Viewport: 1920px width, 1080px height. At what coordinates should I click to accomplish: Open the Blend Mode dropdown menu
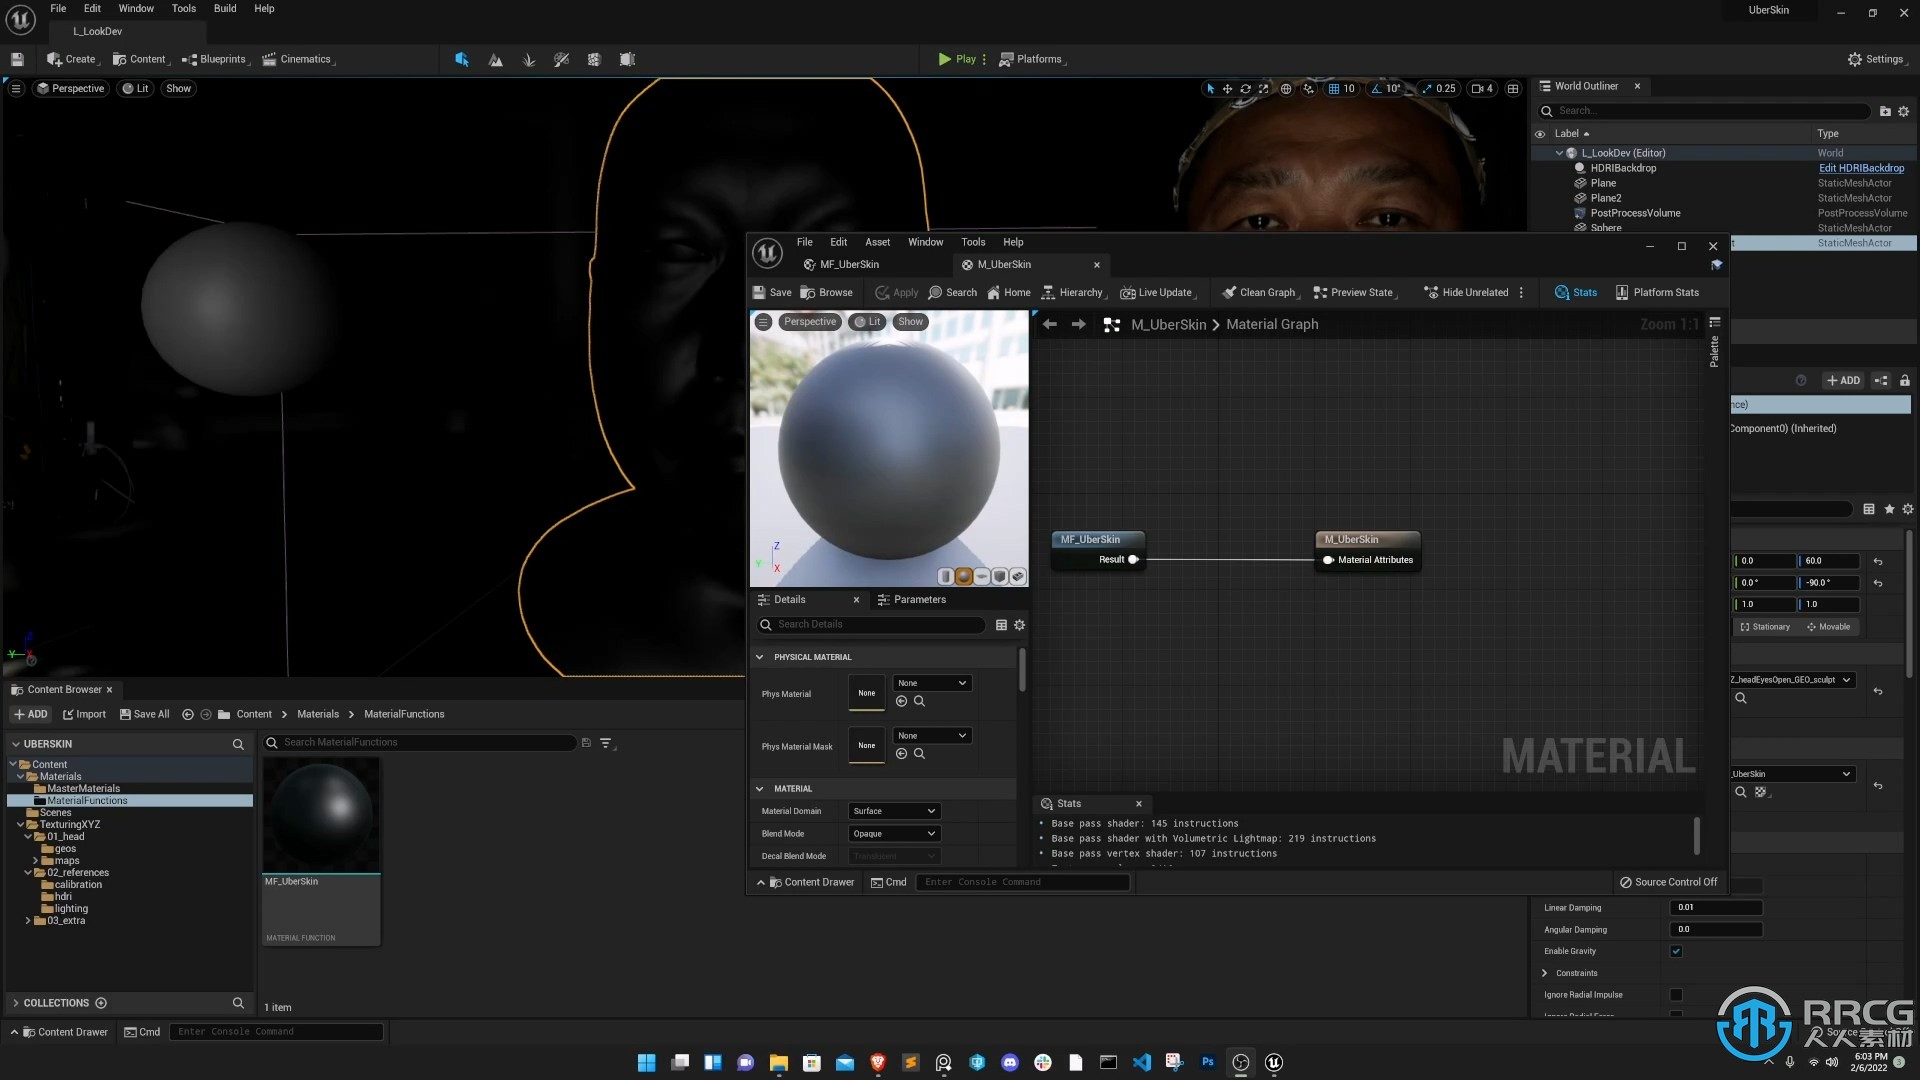(x=894, y=832)
